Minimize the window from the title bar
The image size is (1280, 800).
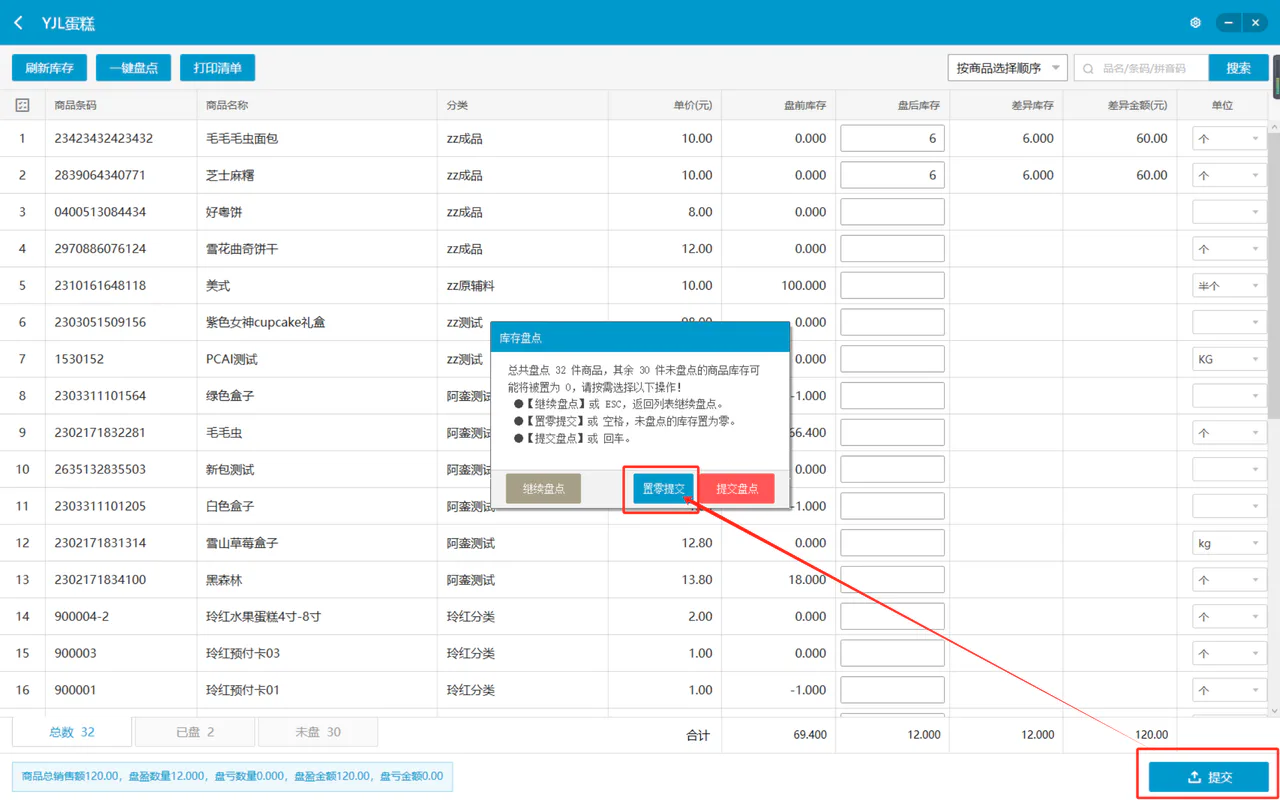1229,22
